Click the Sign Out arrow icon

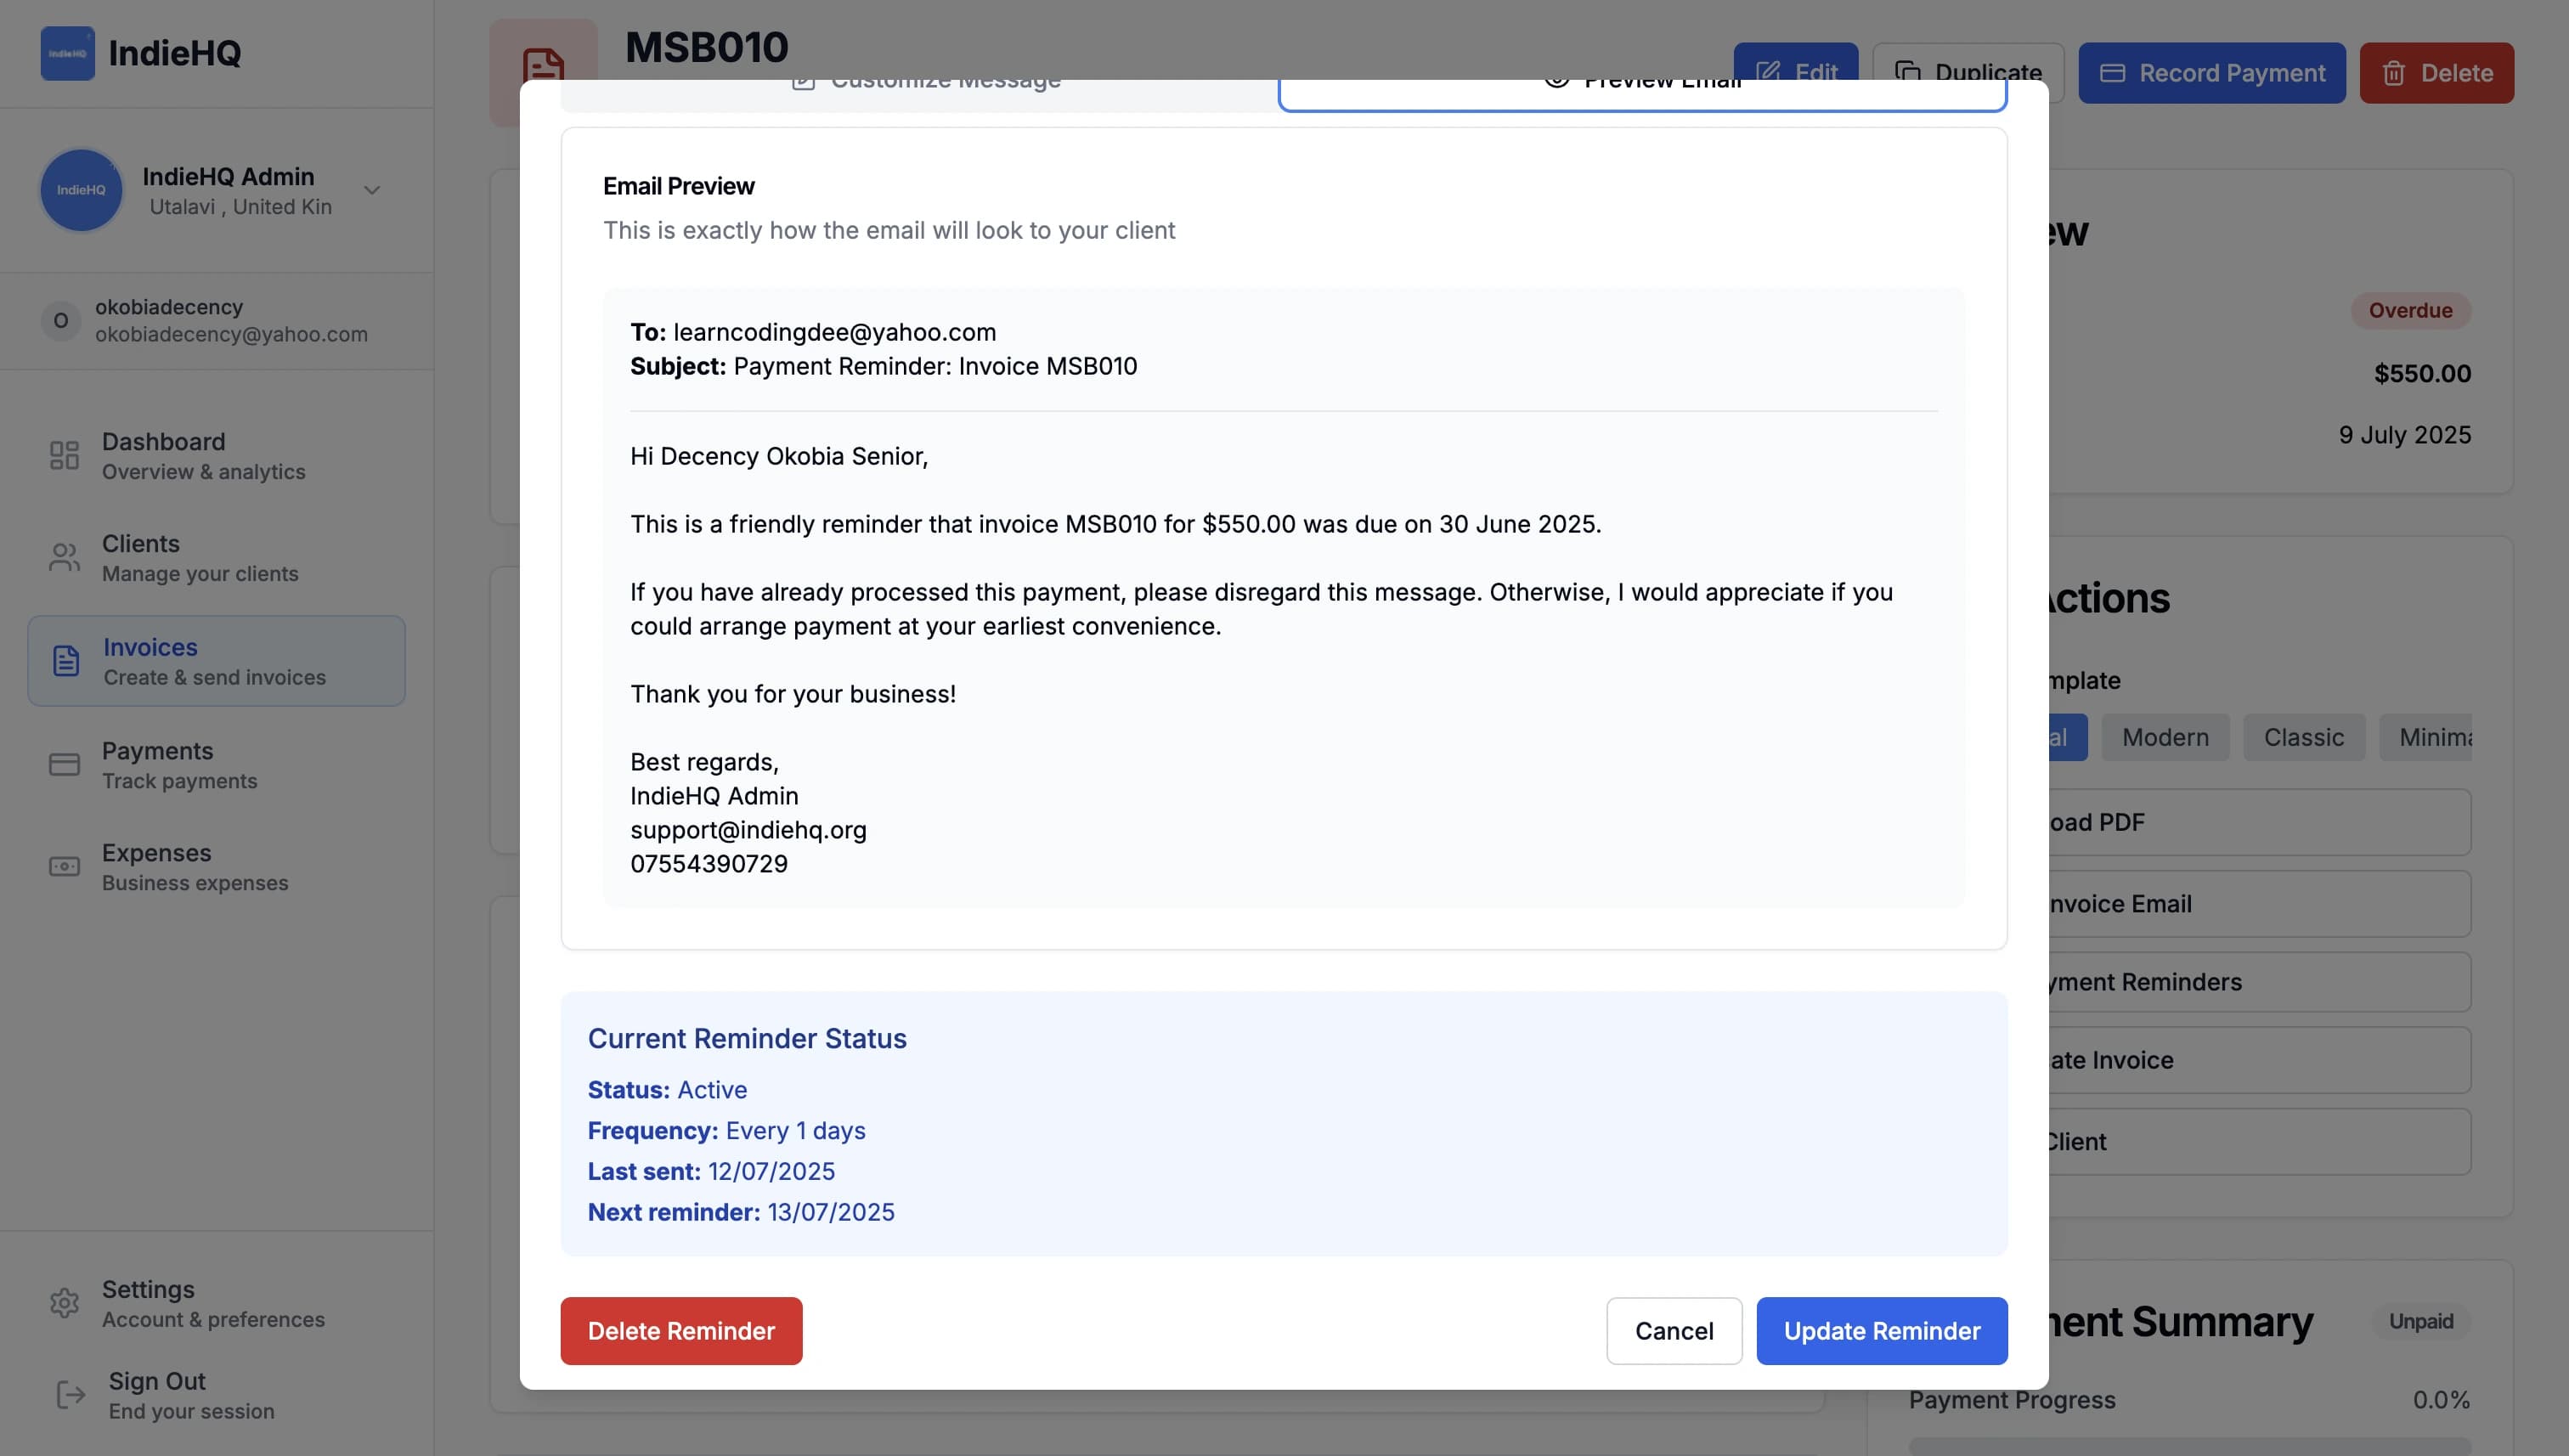tap(68, 1394)
